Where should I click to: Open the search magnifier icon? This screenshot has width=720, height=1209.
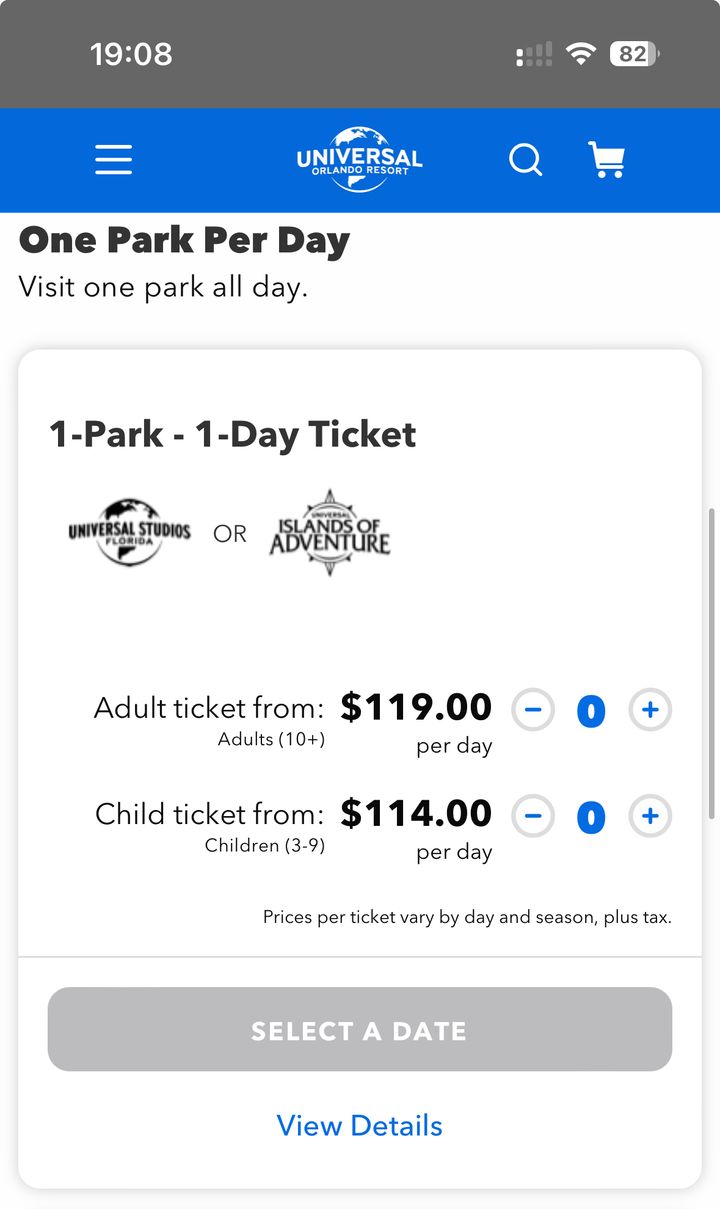(x=525, y=160)
